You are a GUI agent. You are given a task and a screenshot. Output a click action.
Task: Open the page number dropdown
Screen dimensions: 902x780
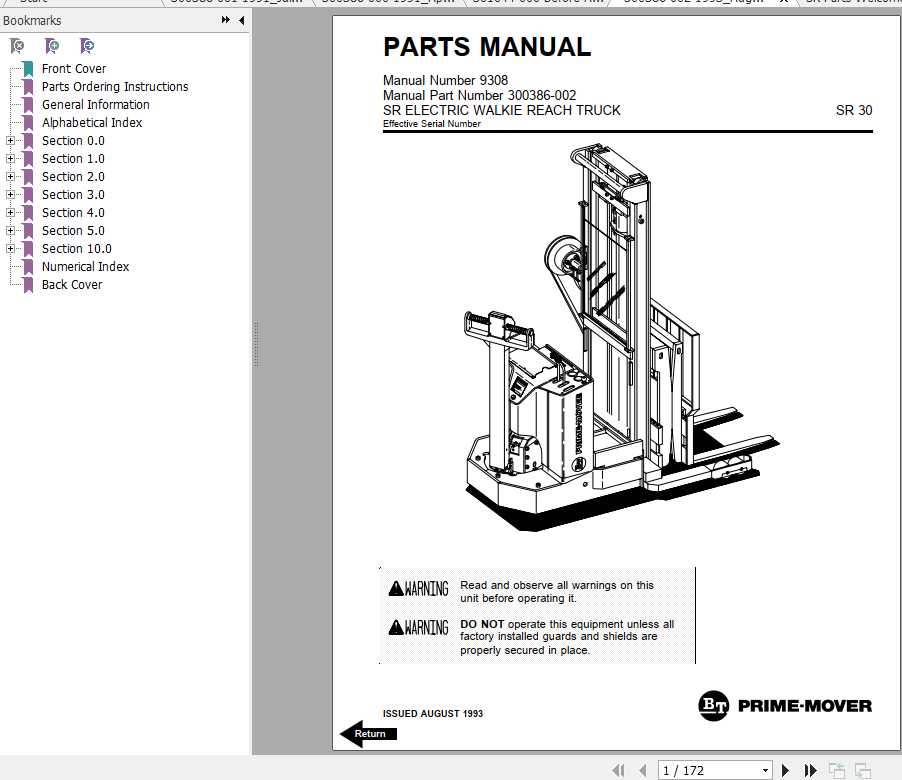[765, 769]
